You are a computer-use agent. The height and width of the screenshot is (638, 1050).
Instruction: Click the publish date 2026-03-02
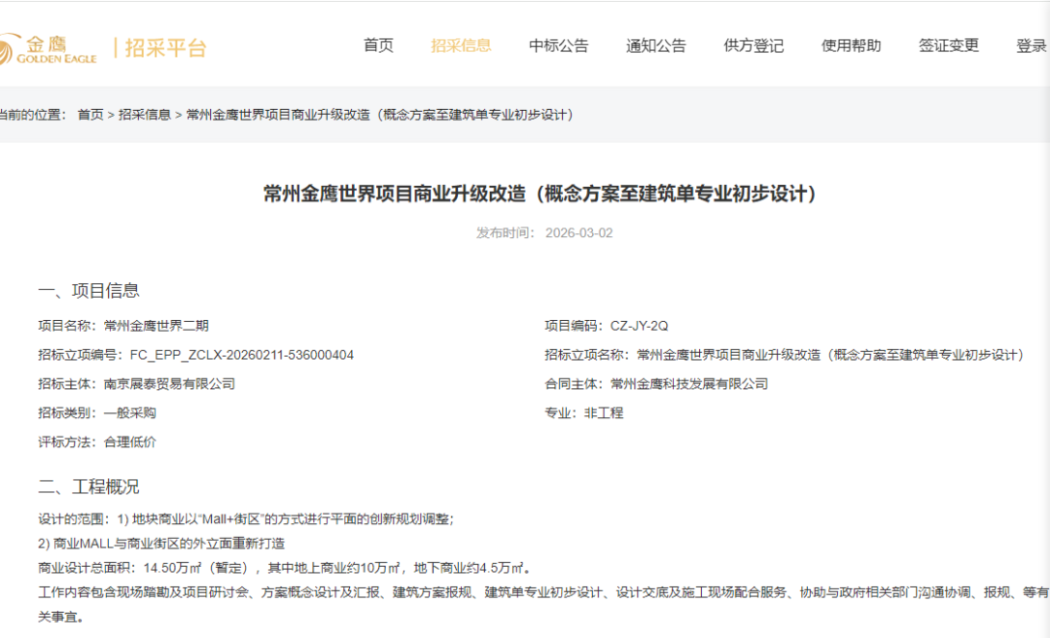(x=579, y=233)
